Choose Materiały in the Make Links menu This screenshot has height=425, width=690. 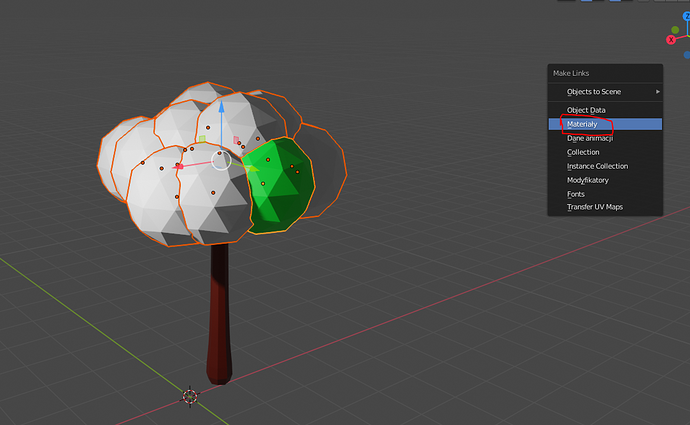(605, 124)
